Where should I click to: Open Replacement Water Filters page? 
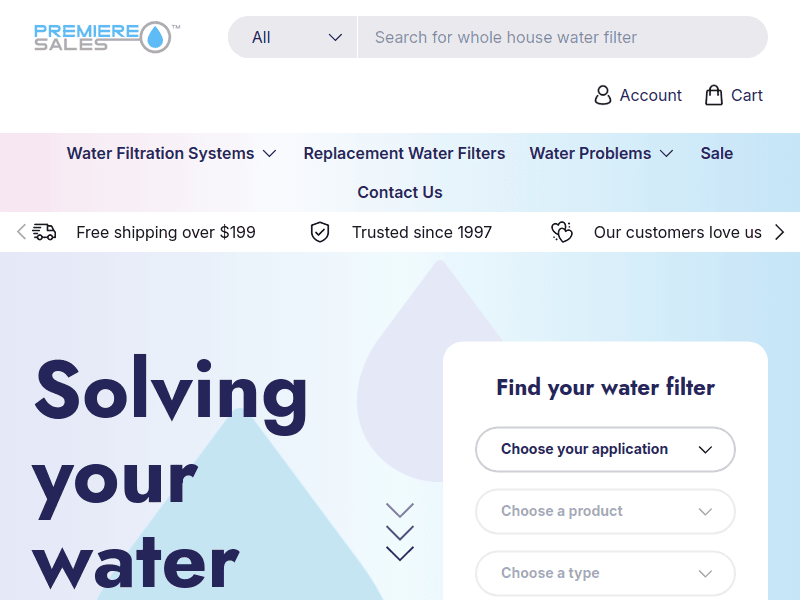pyautogui.click(x=404, y=153)
